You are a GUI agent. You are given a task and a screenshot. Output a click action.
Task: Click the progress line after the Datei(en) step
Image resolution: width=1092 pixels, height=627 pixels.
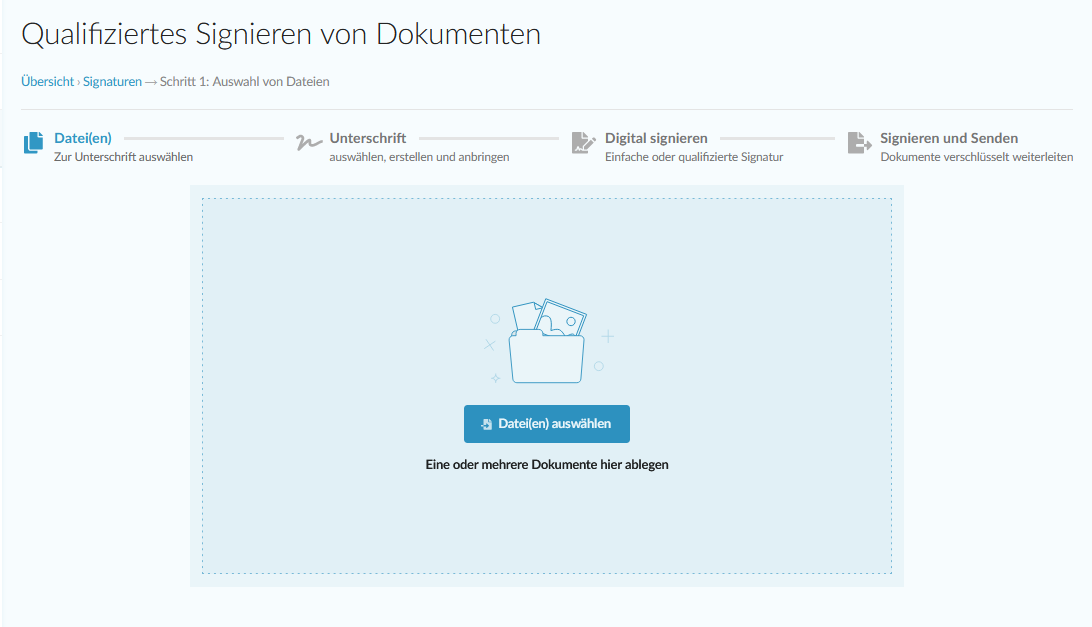(203, 139)
